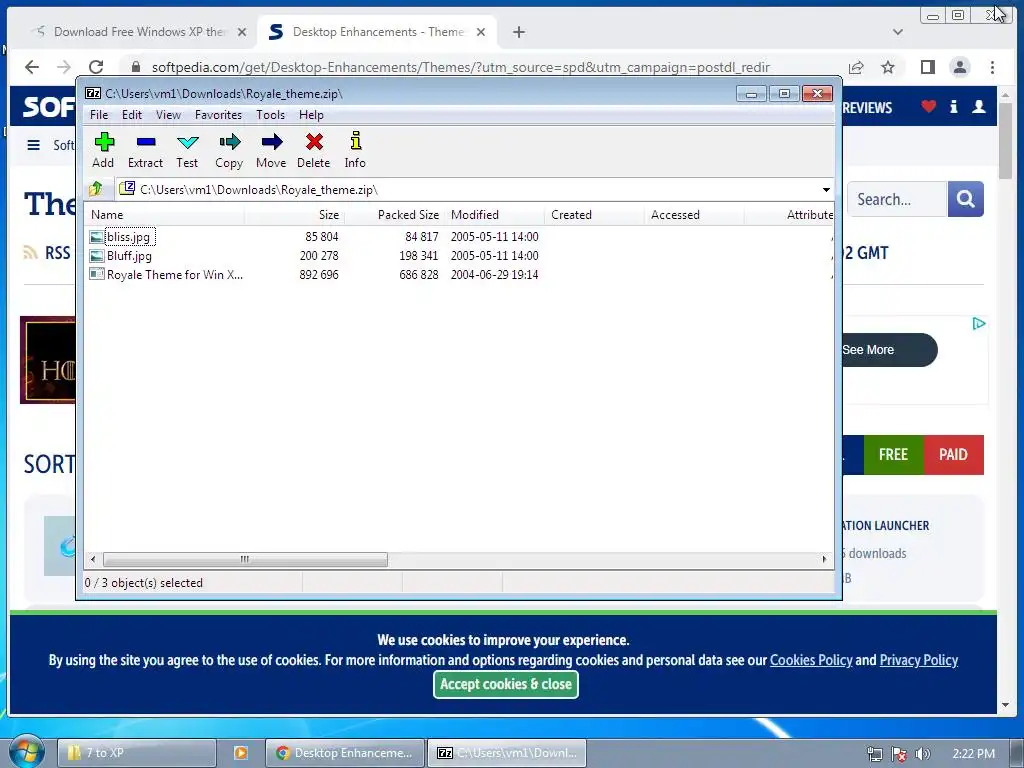
Task: Click the Royale Theme for Win X file icon
Action: pos(97,274)
